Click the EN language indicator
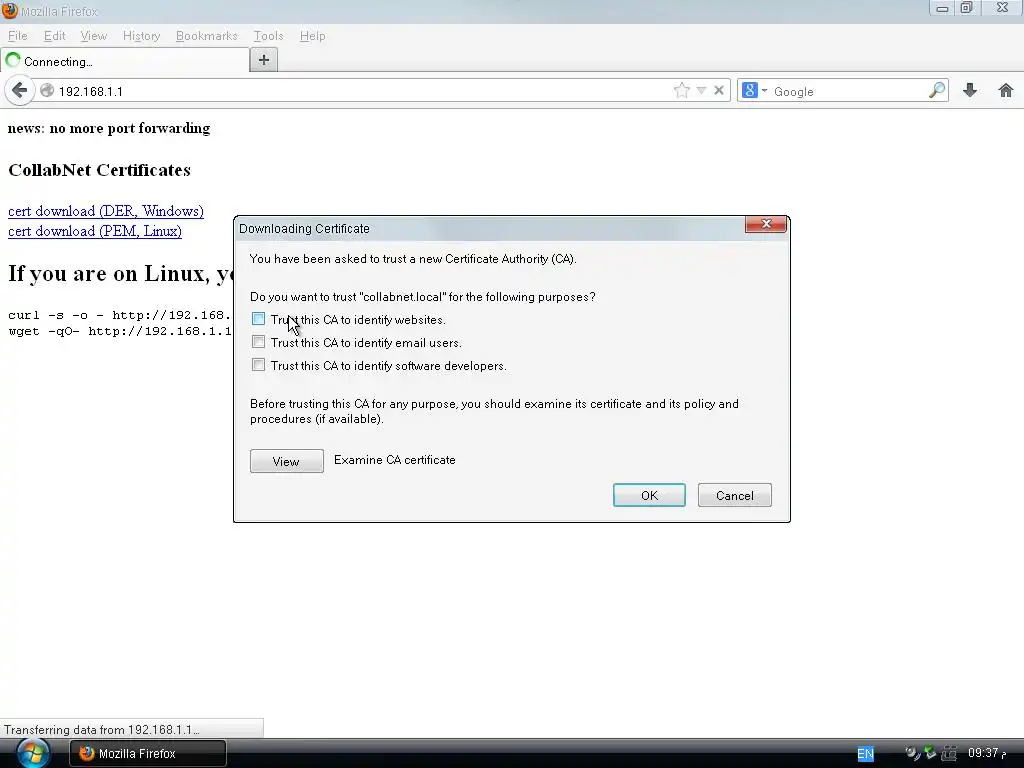This screenshot has height=768, width=1024. click(x=865, y=754)
